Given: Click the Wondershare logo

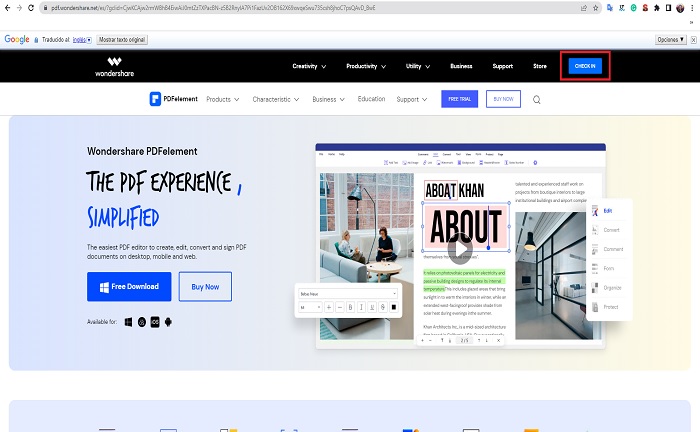Looking at the screenshot, I should [x=114, y=66].
